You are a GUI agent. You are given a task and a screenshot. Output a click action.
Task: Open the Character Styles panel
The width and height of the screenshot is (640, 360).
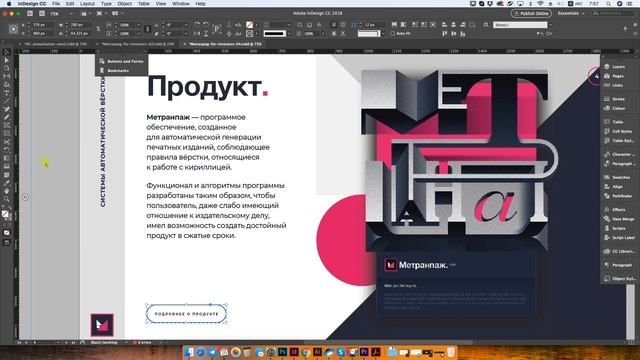tap(619, 154)
